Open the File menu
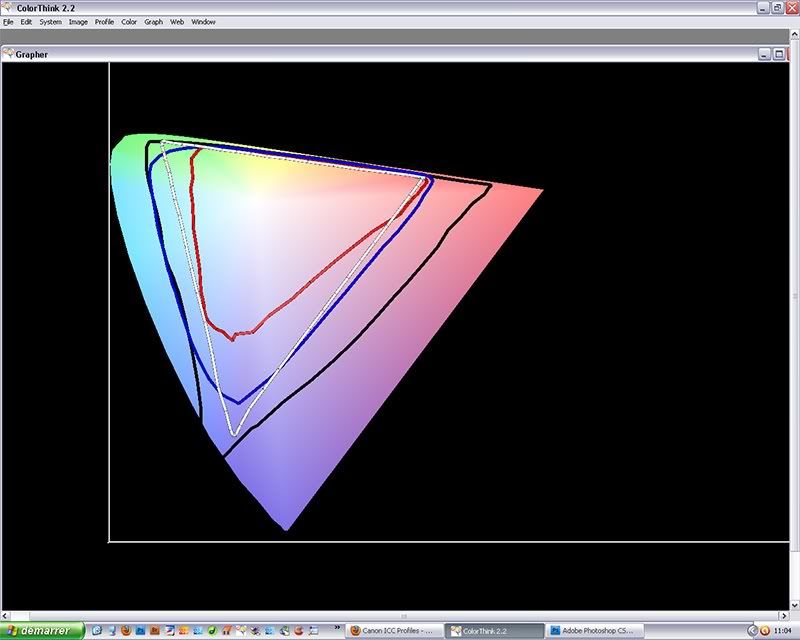Image resolution: width=800 pixels, height=640 pixels. click(8, 22)
